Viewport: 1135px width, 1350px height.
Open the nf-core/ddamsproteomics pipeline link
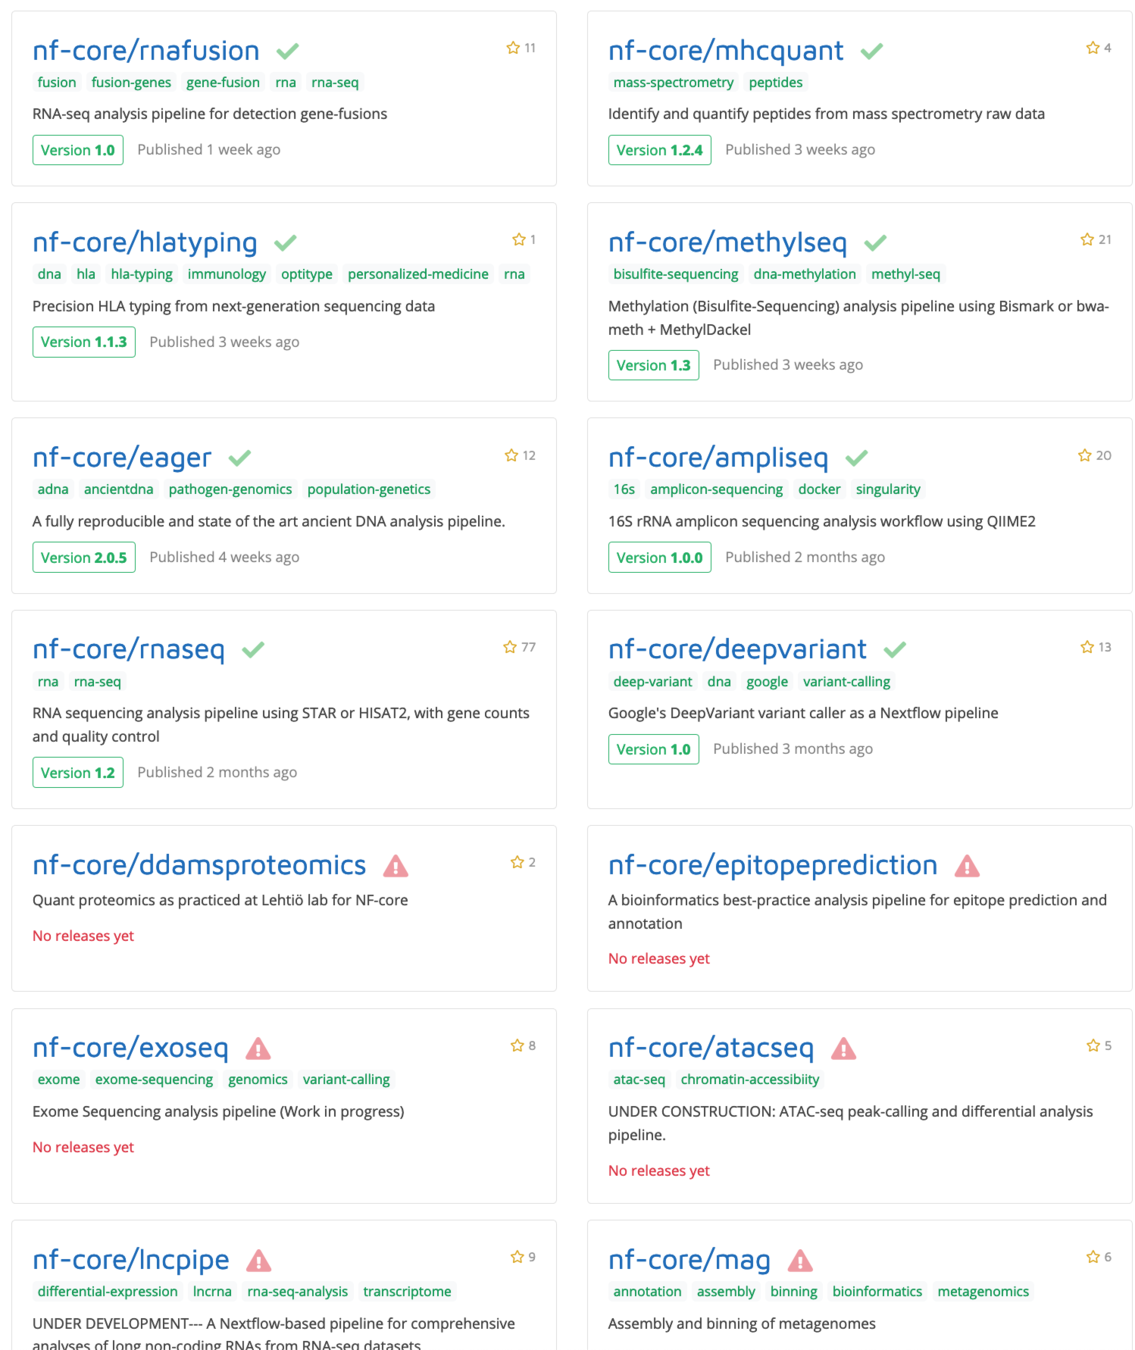199,866
